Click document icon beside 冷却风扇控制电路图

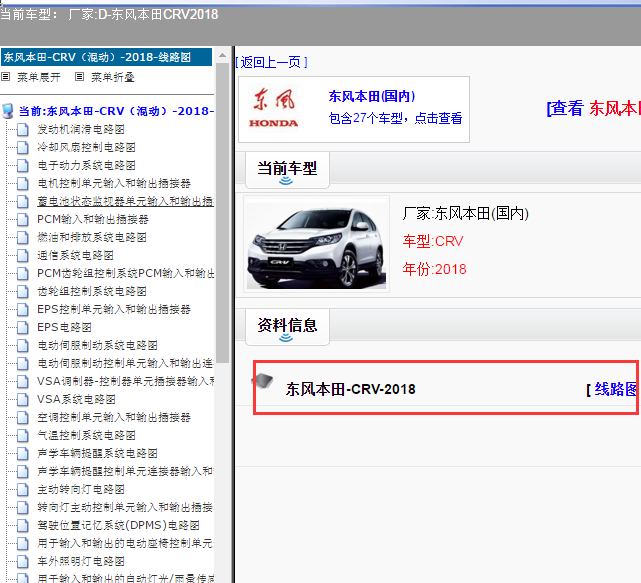click(23, 148)
